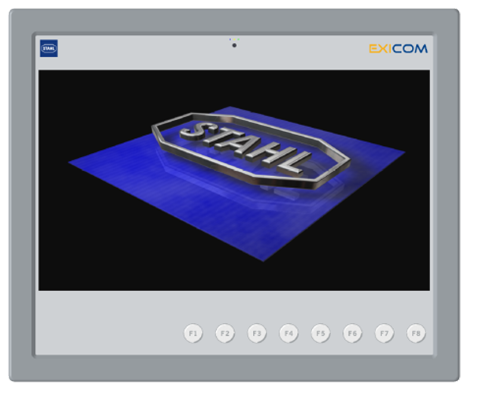The image size is (480, 393).
Task: Activate the F3 function key
Action: (x=257, y=333)
